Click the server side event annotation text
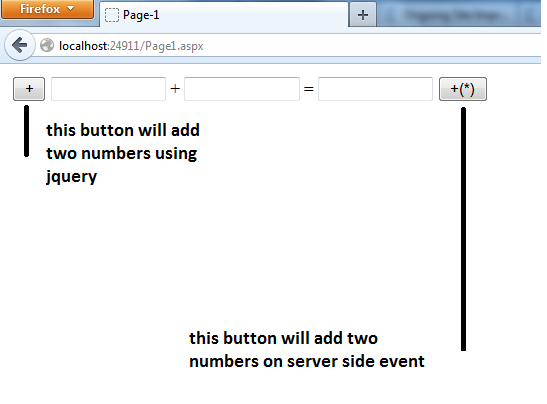The height and width of the screenshot is (404, 547). click(307, 350)
